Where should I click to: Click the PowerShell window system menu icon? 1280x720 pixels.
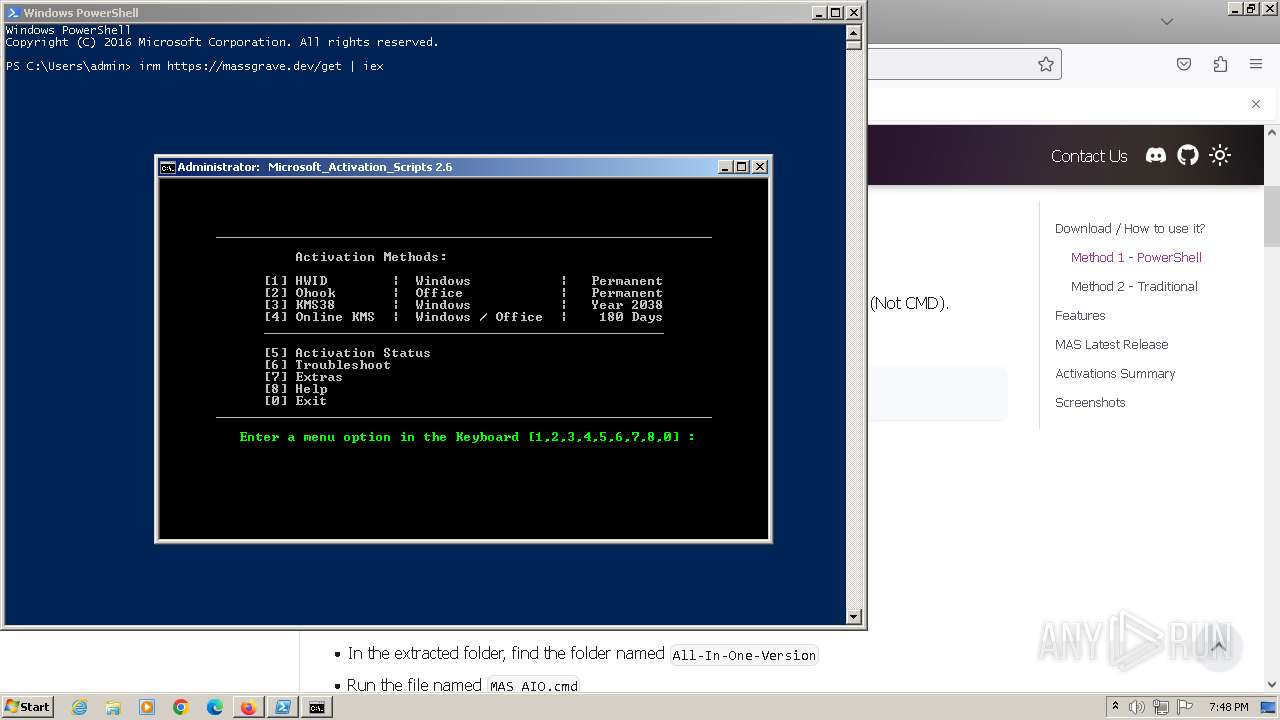(x=13, y=13)
